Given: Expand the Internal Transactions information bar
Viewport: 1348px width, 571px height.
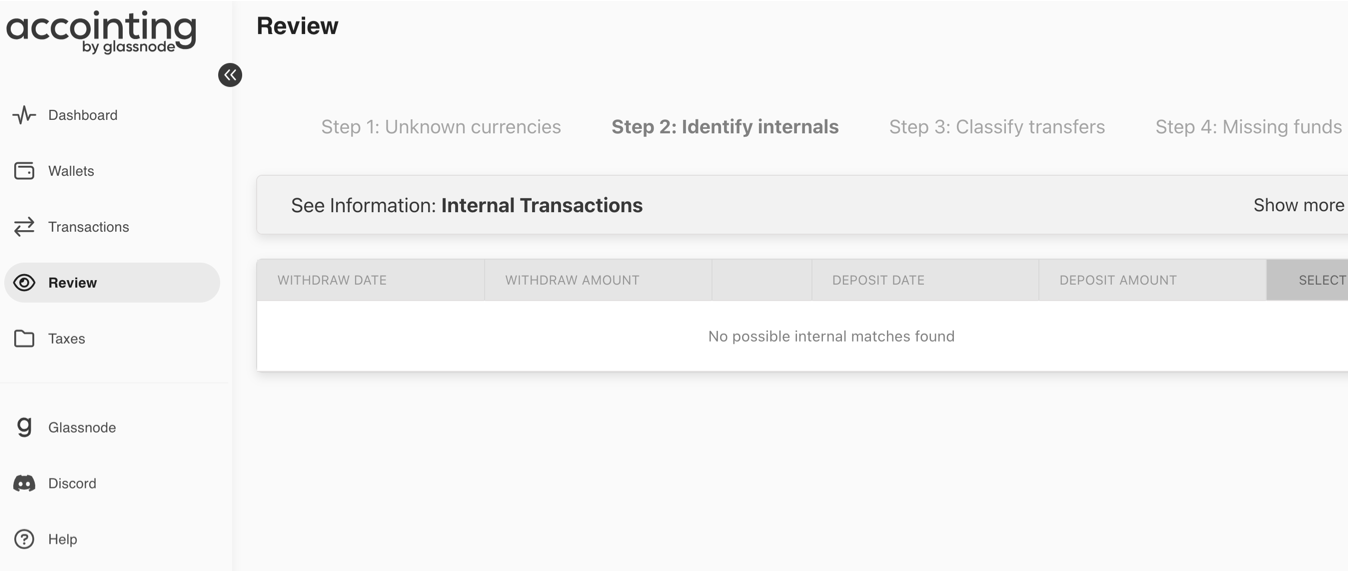Looking at the screenshot, I should click(802, 205).
